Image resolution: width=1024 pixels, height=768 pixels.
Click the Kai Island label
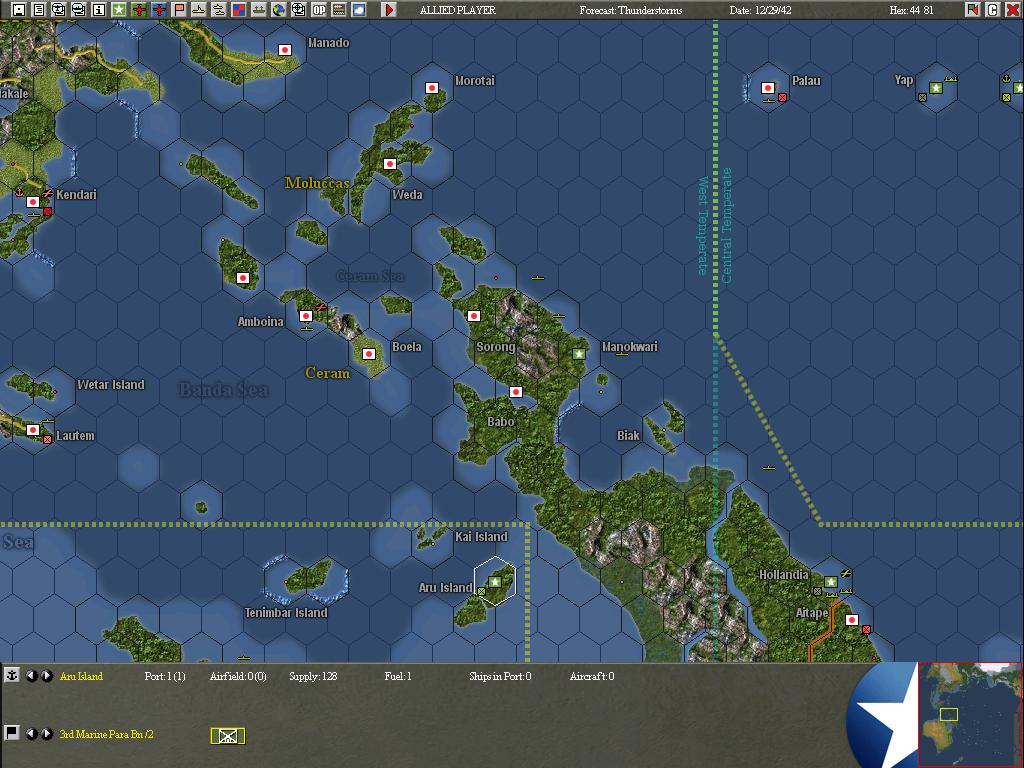(481, 536)
